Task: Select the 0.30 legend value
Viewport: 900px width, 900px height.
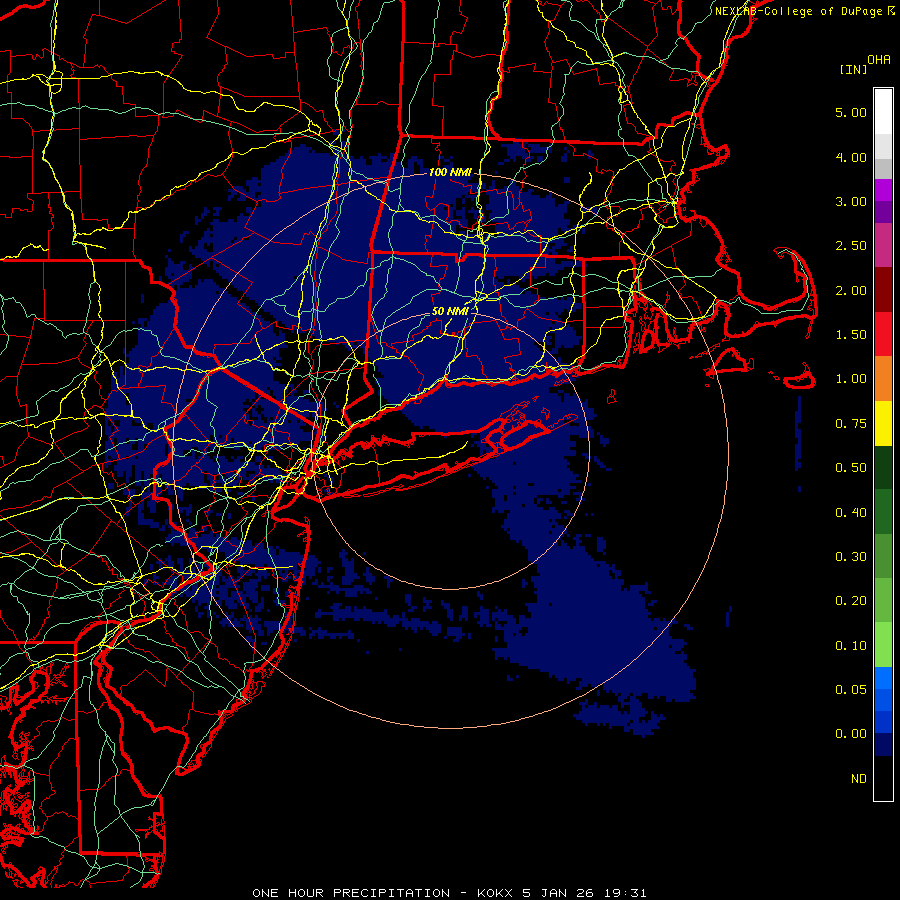Action: coord(851,557)
